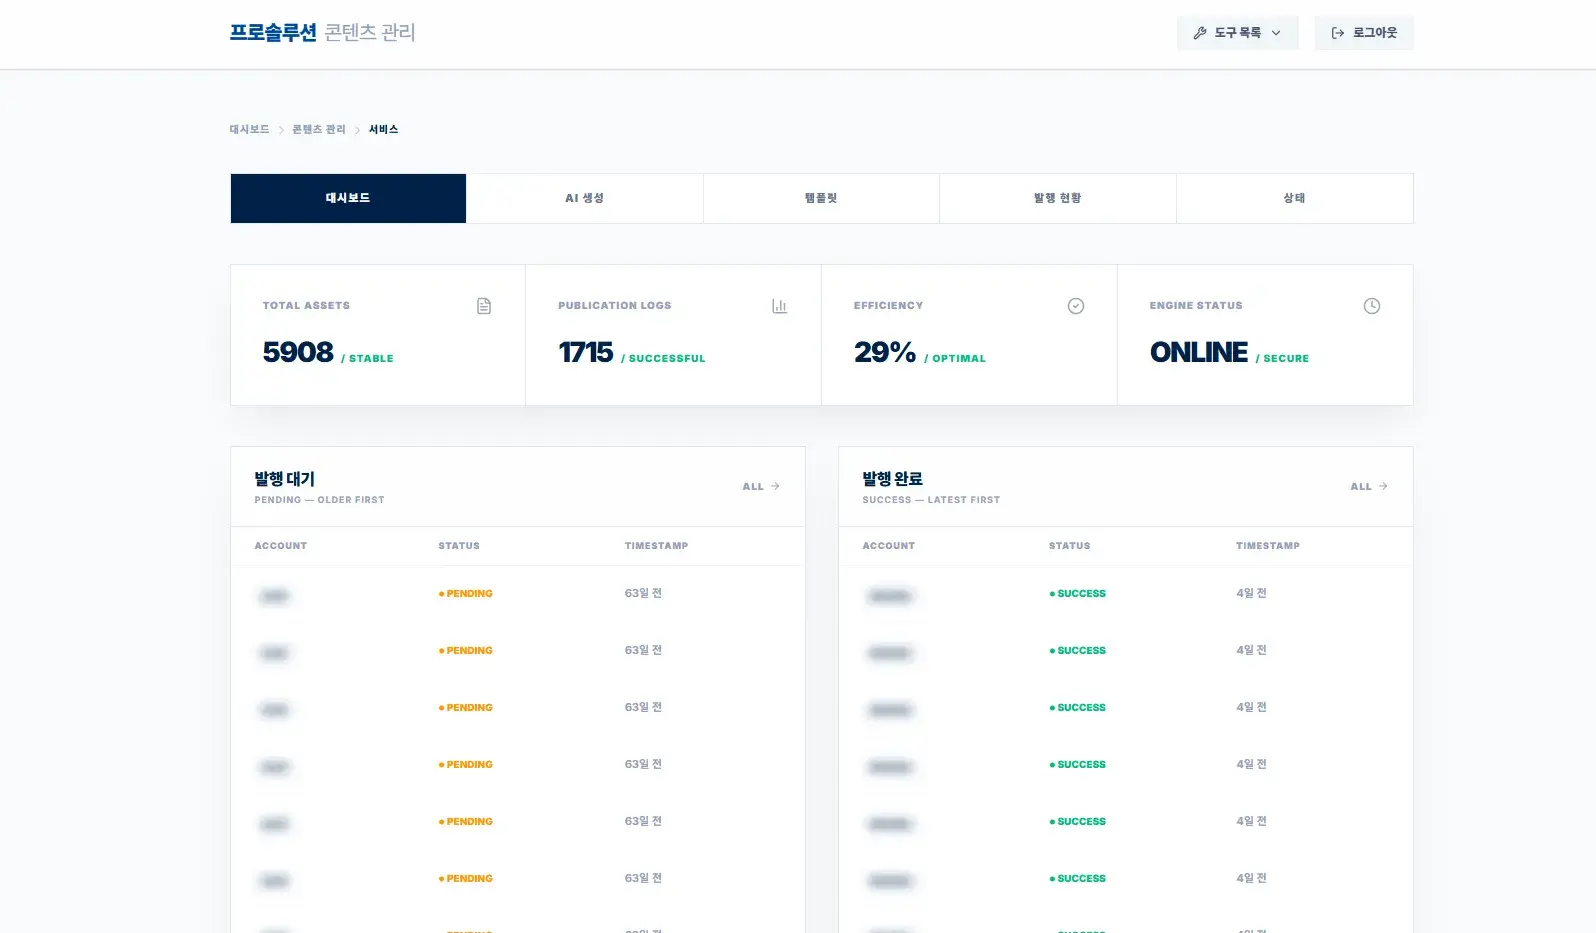Open ALL link in 발행 대기 panel
Screen dimensions: 1596x933
(761, 487)
